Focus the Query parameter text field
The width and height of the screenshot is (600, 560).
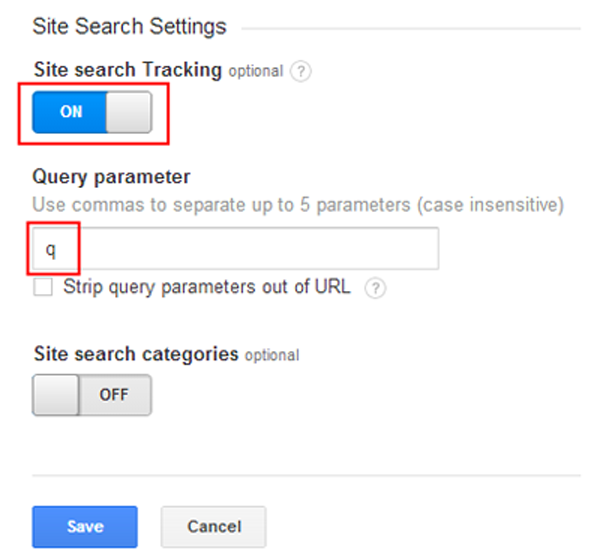(236, 248)
